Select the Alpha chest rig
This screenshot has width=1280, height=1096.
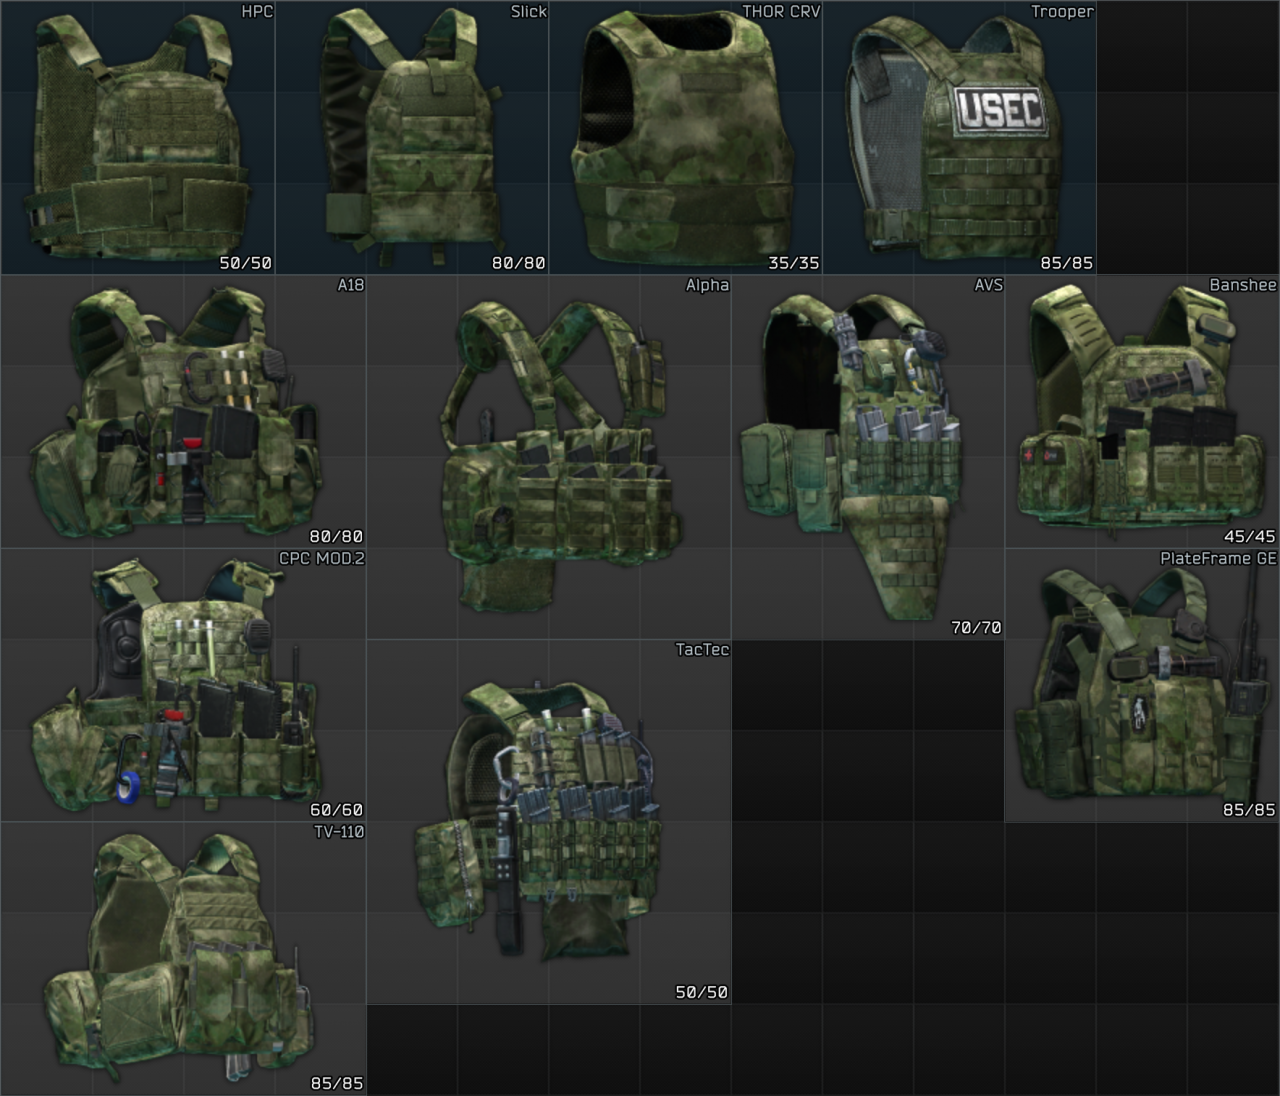(x=549, y=457)
